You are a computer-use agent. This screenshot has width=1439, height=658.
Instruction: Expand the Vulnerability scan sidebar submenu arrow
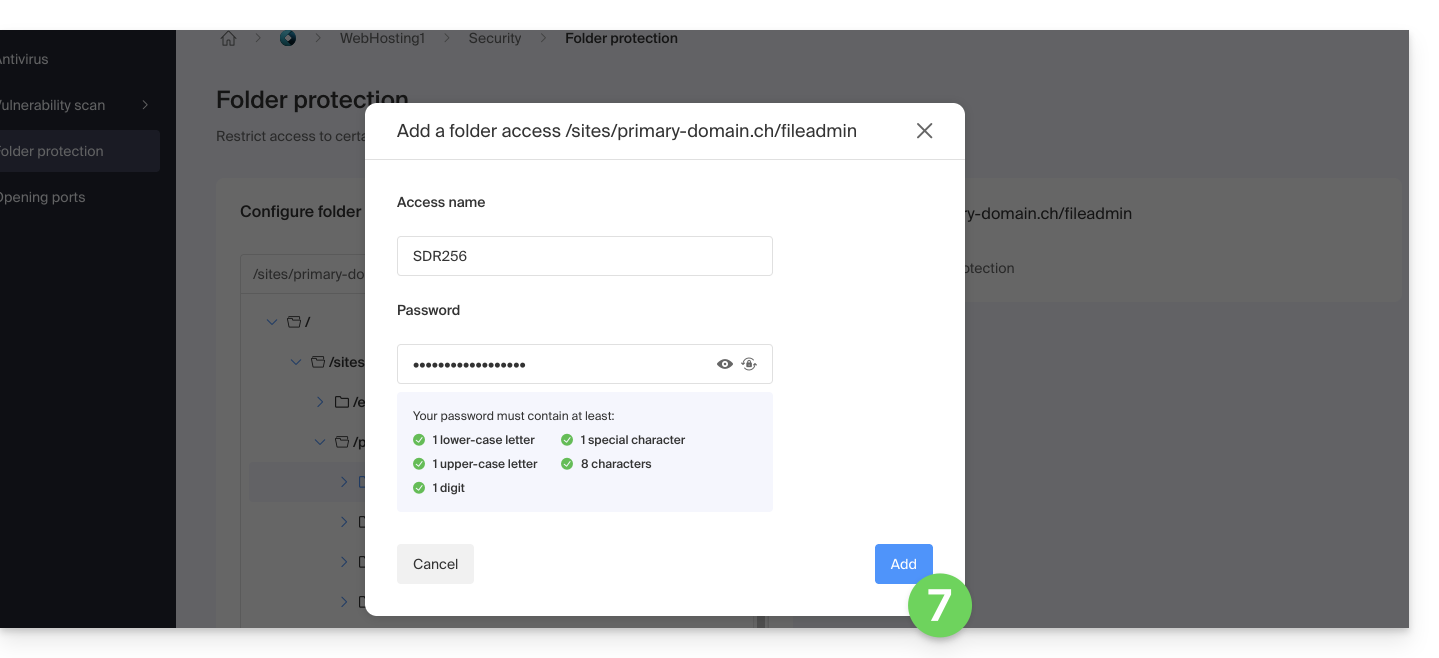[145, 105]
